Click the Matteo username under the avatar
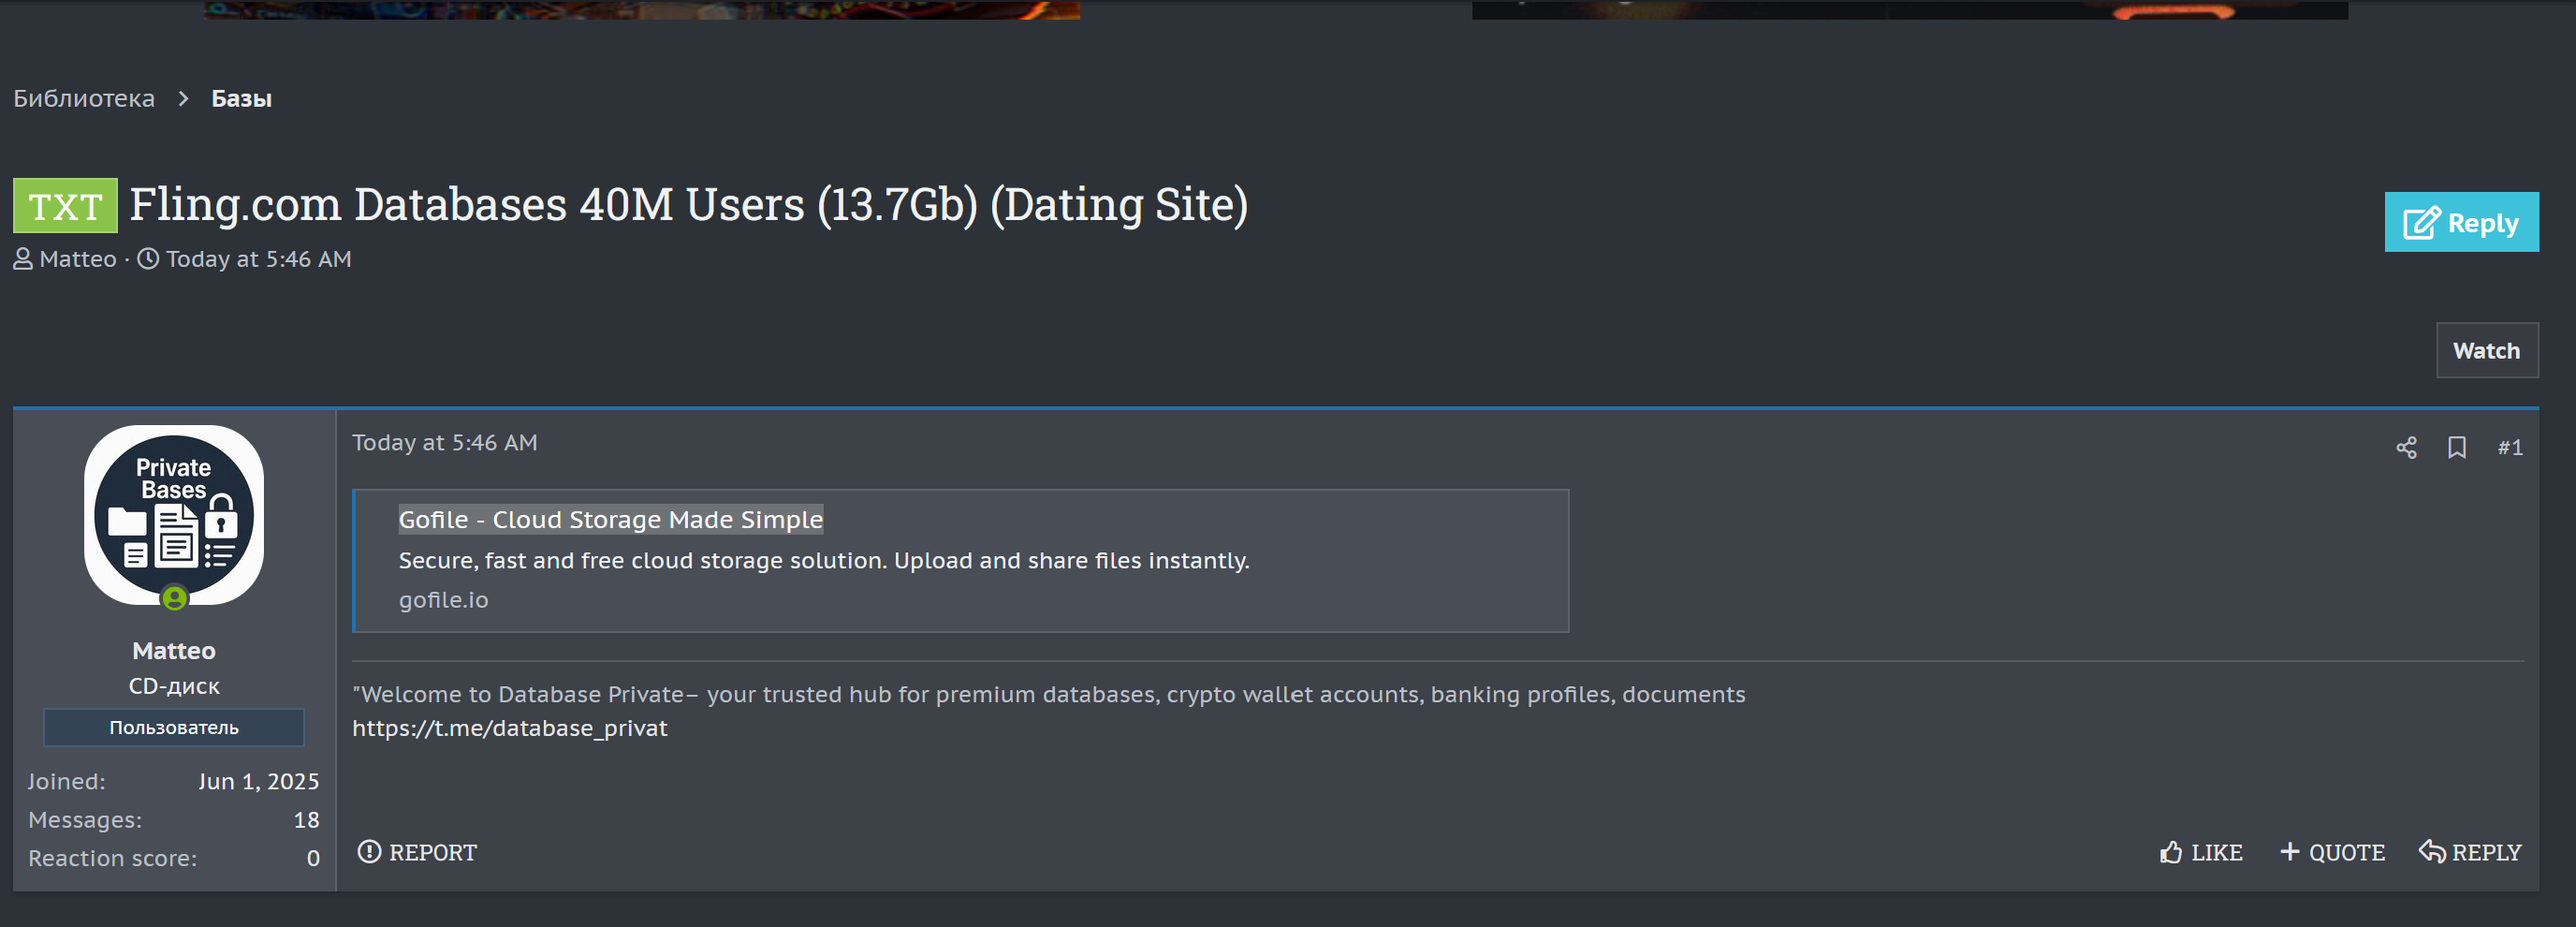Screen dimensions: 2576x927 point(174,651)
